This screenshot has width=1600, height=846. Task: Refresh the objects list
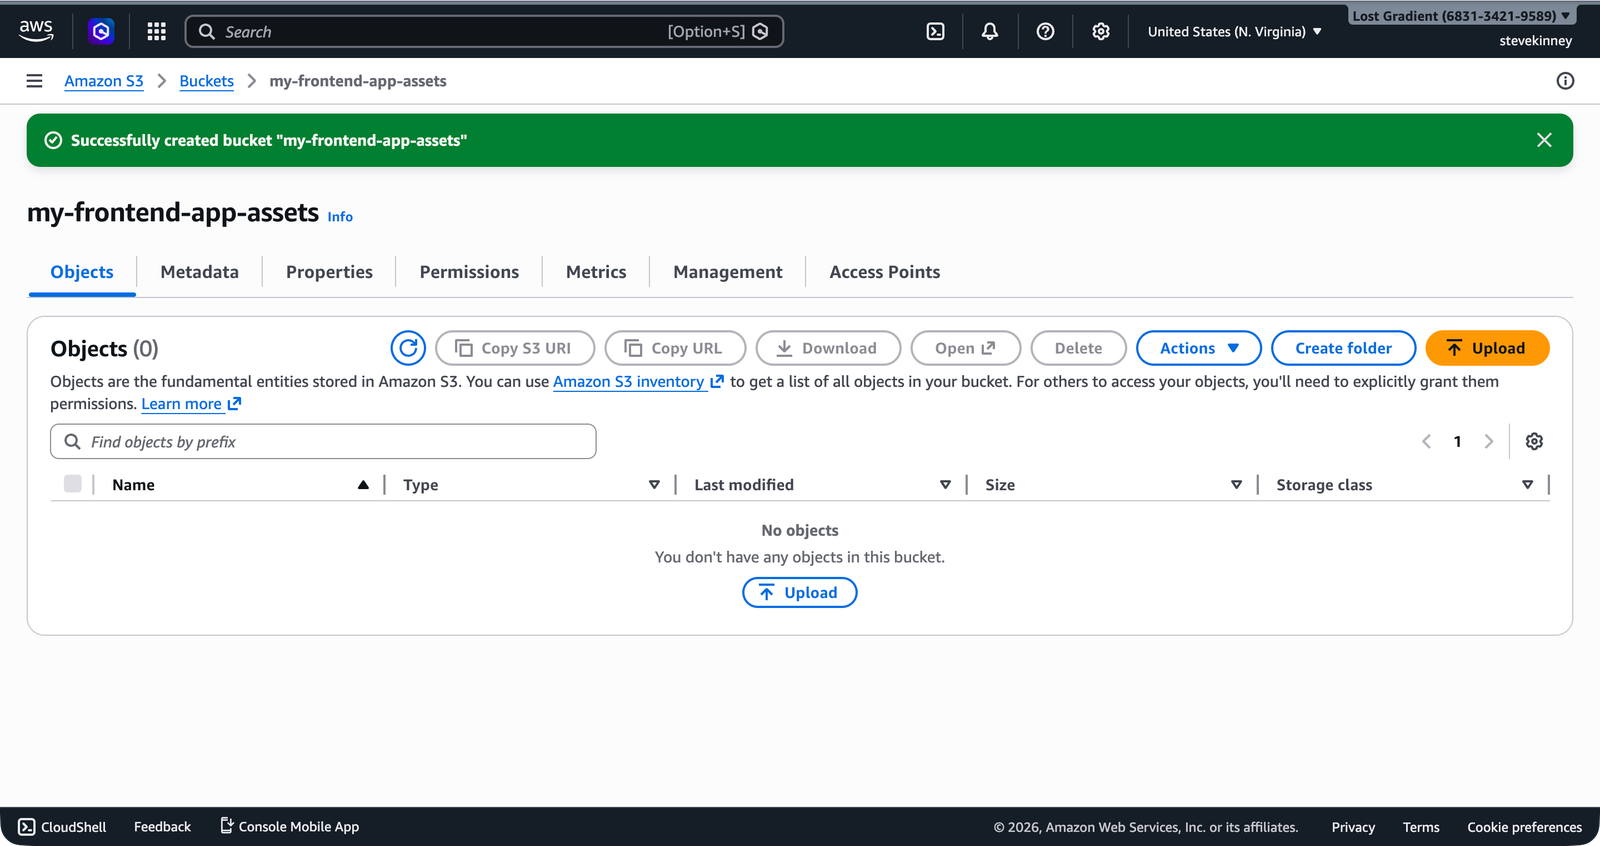coord(408,348)
